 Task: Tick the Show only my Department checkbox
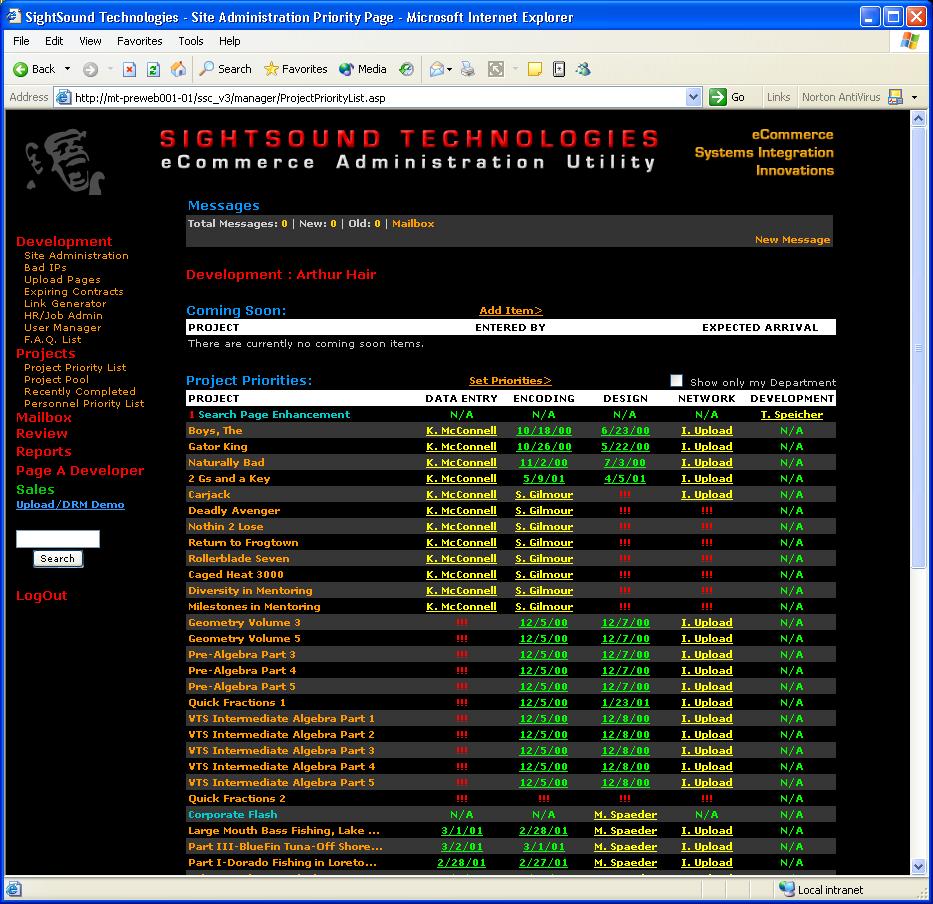pos(676,381)
